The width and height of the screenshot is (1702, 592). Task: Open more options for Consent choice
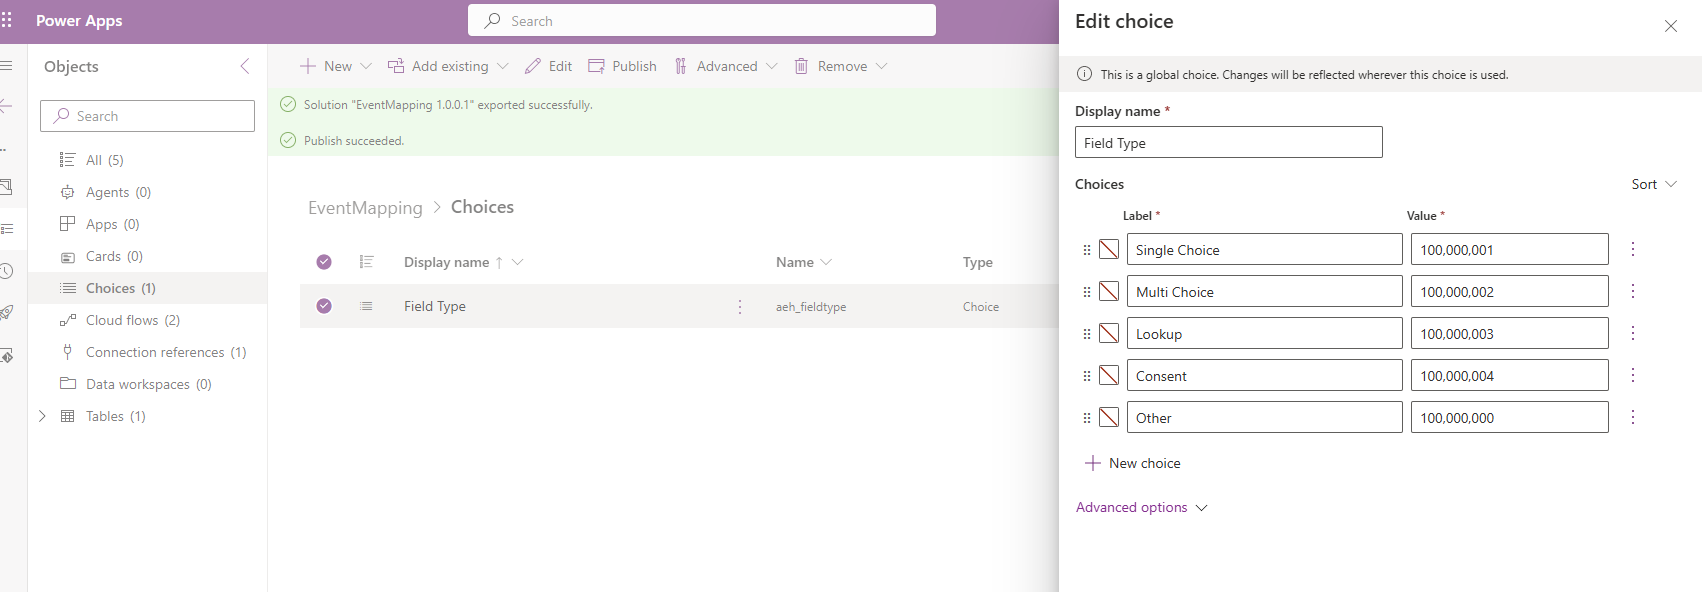[x=1633, y=375]
